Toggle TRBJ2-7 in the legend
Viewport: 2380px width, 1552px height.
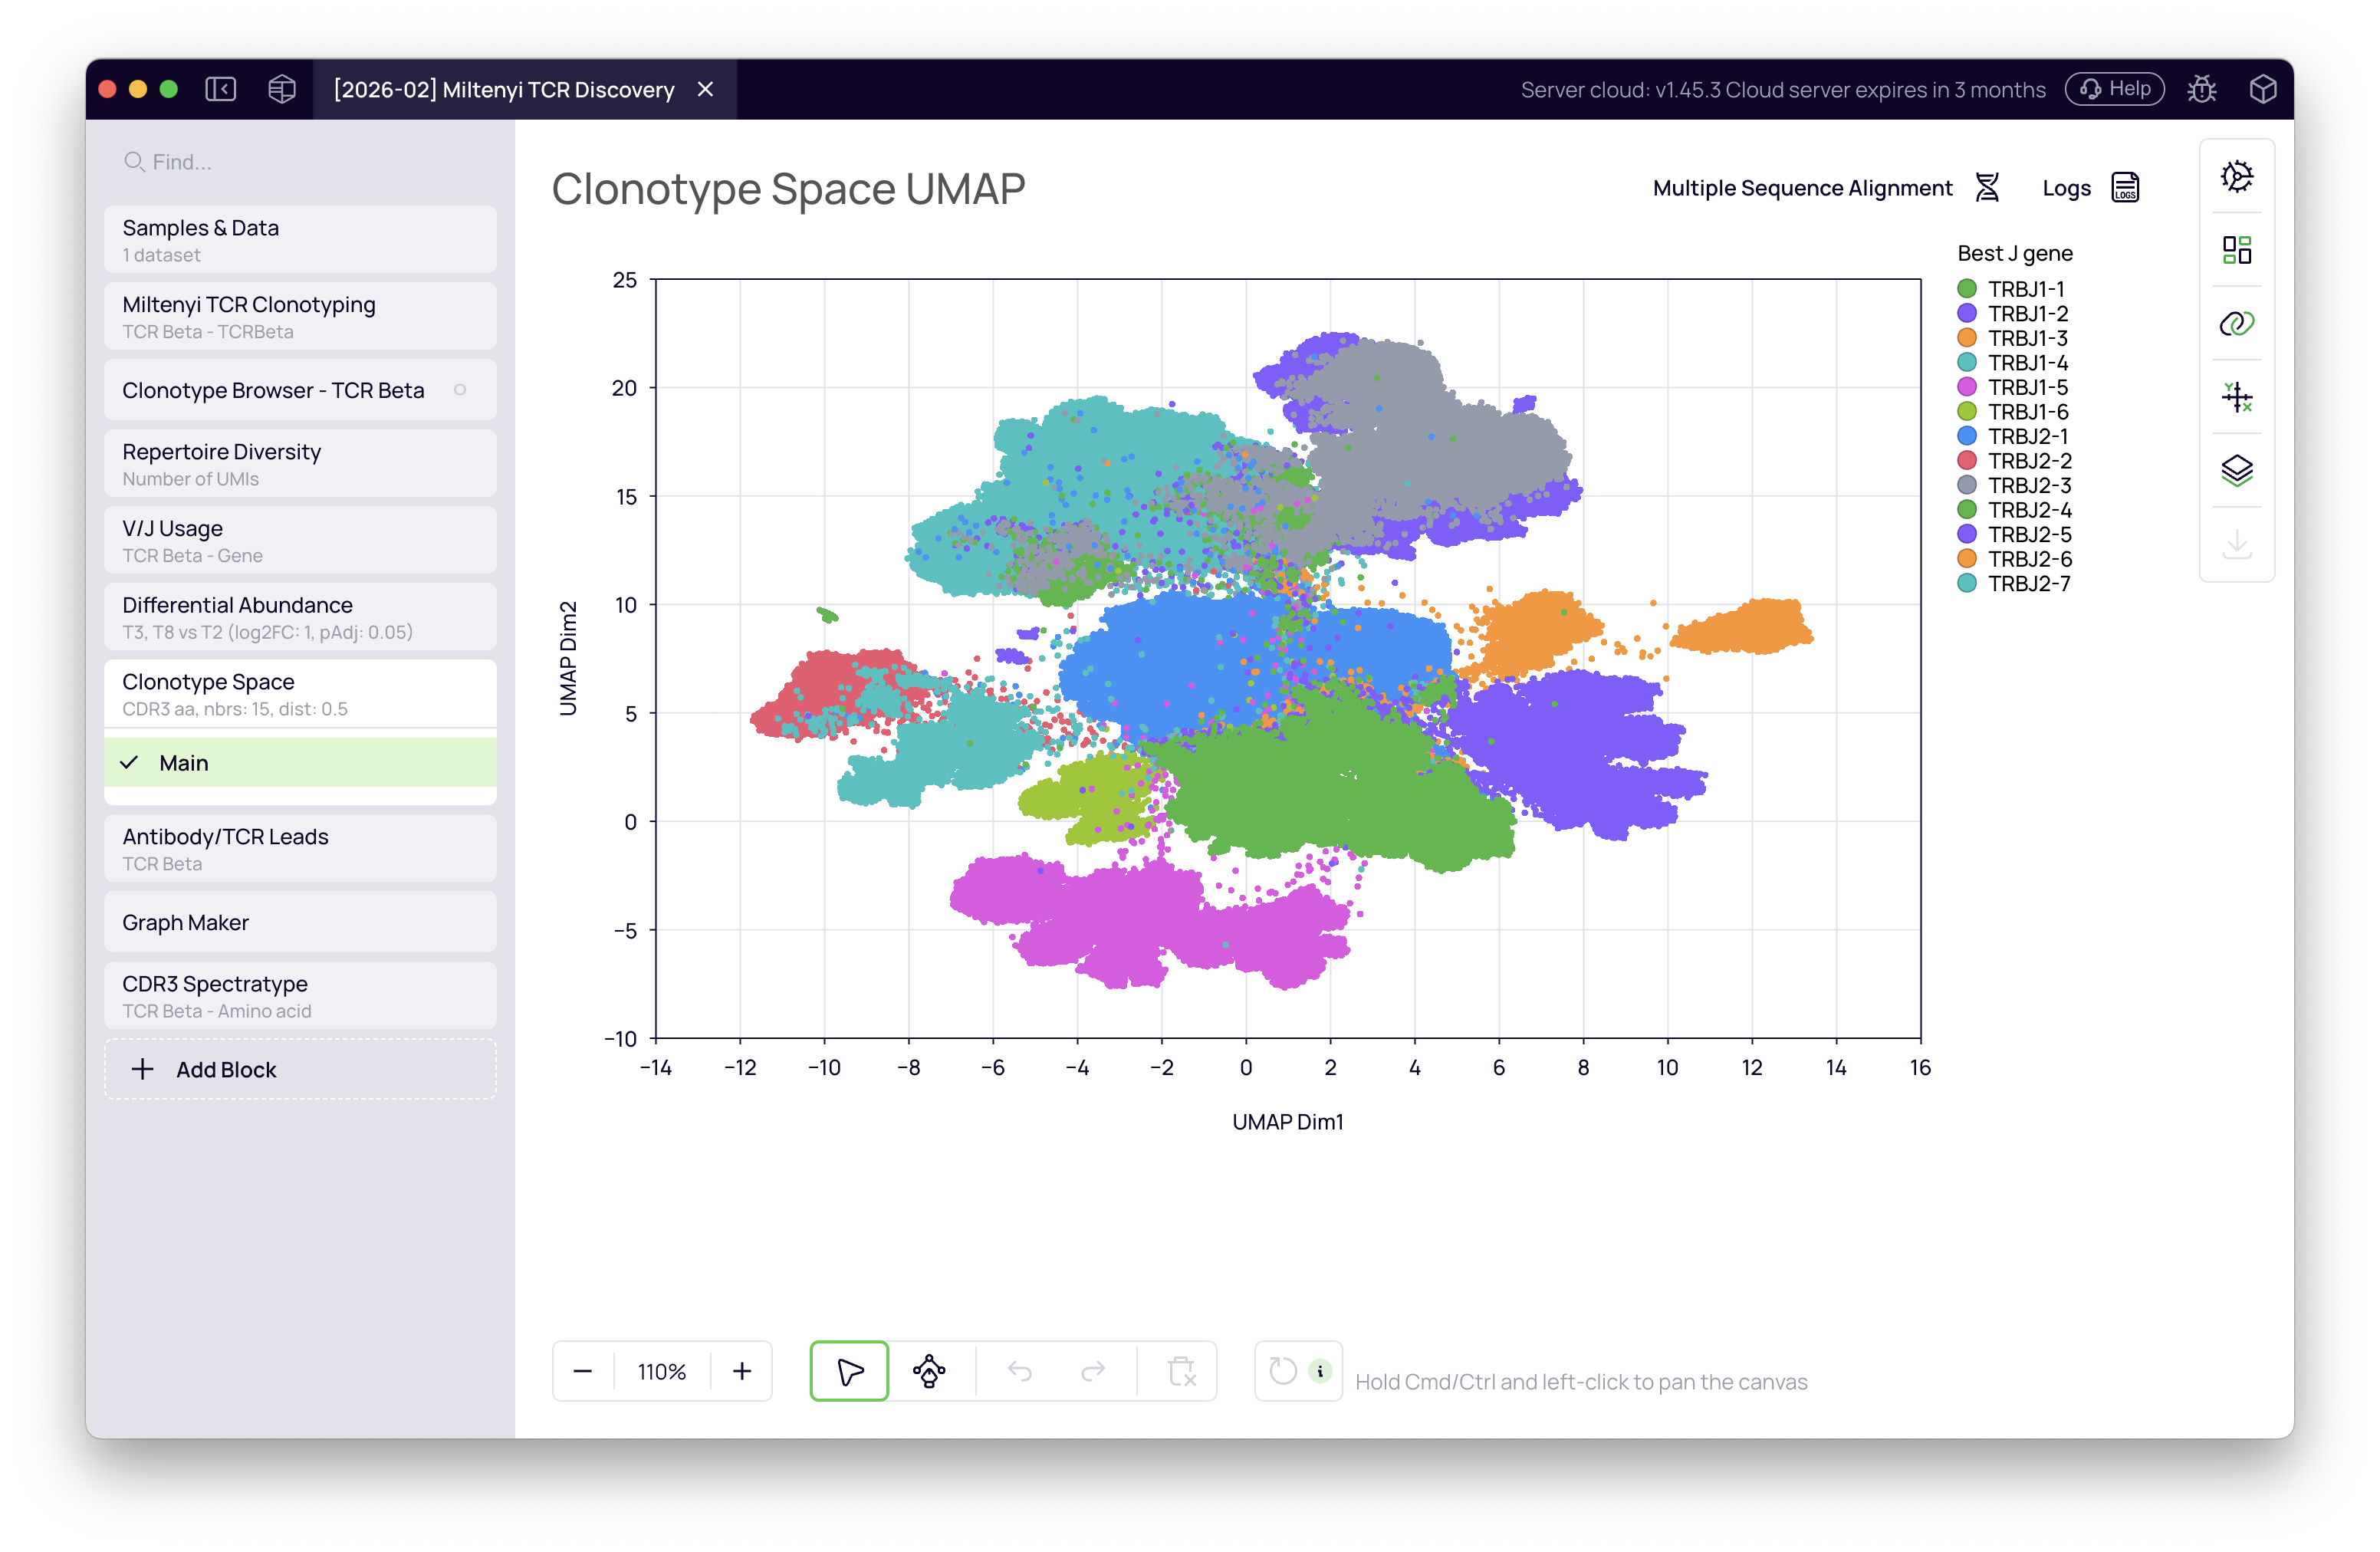pos(2031,584)
